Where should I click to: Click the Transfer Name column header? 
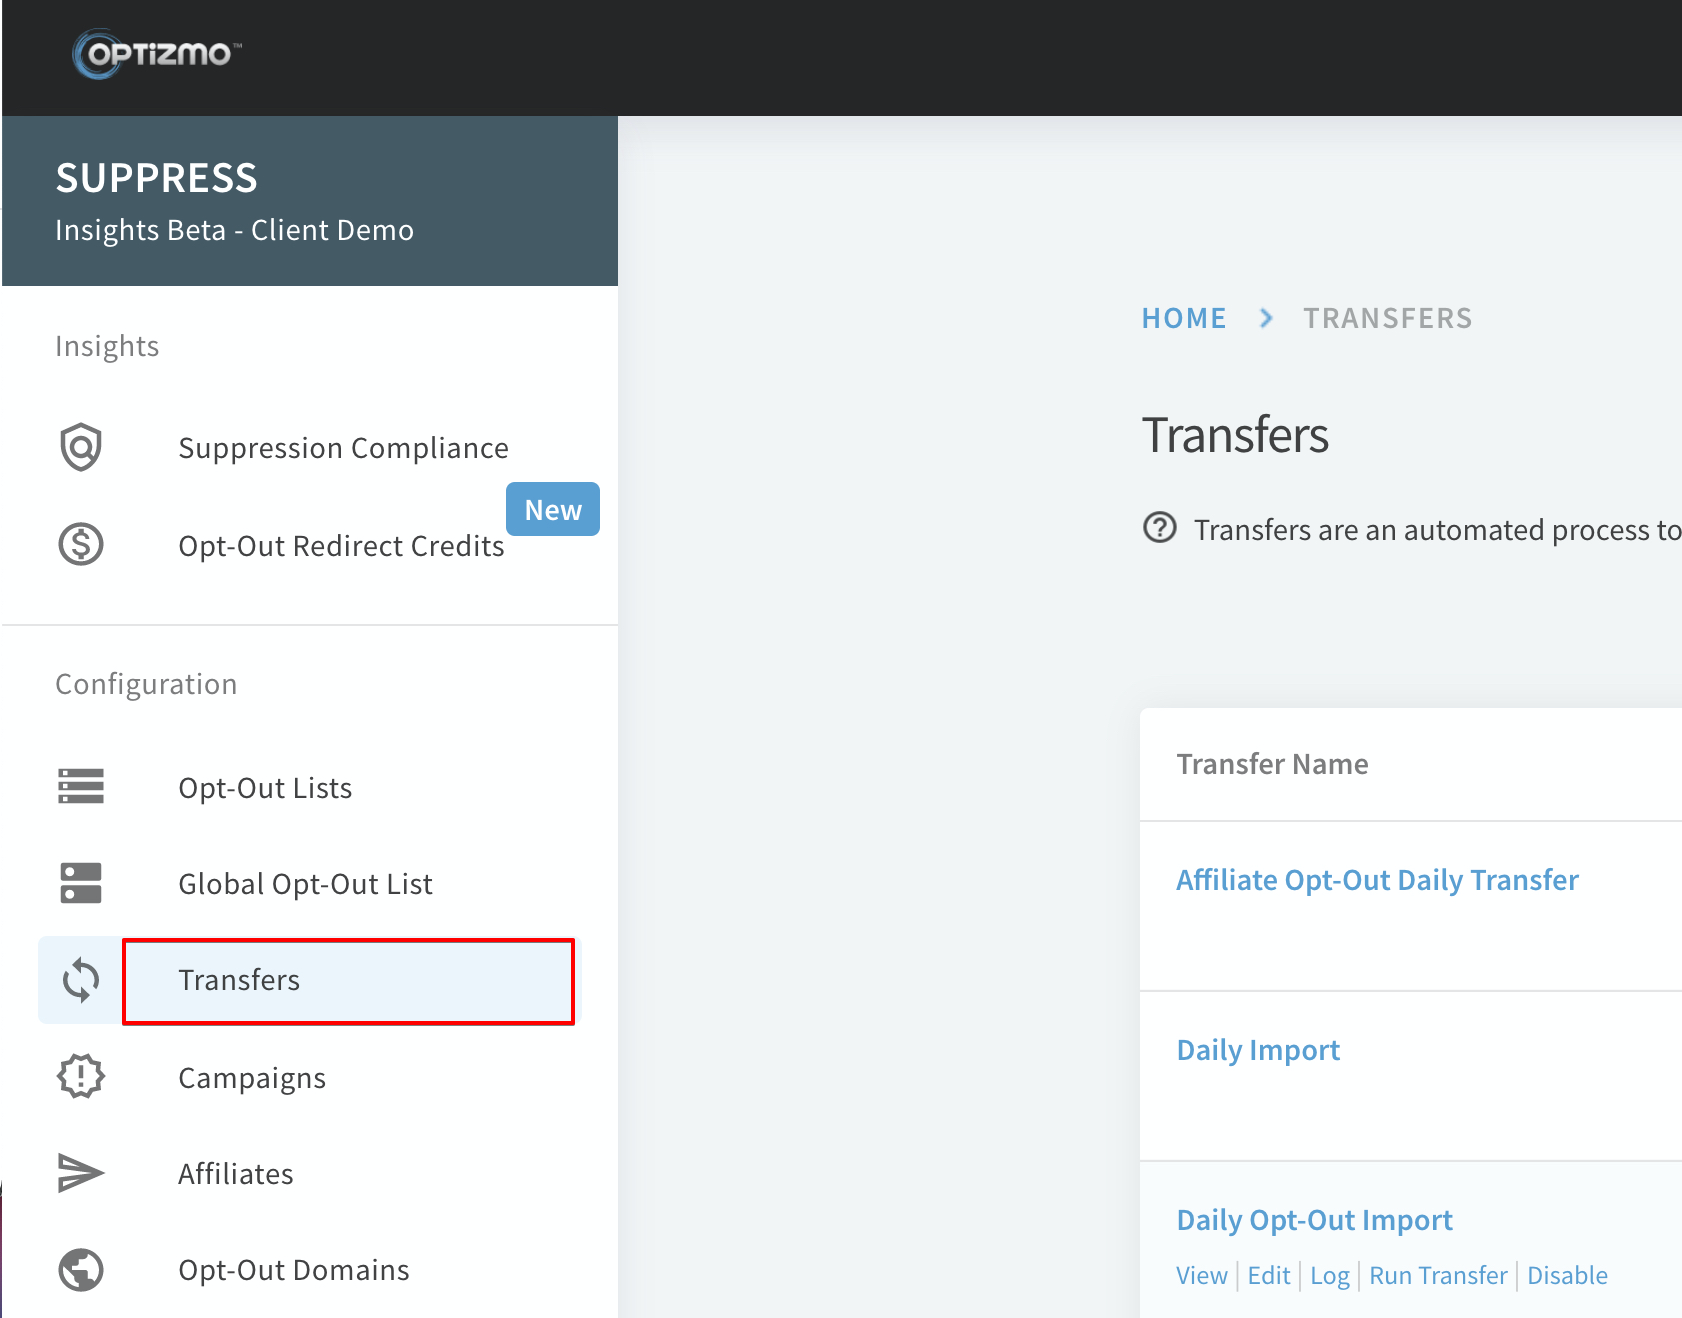click(1272, 764)
